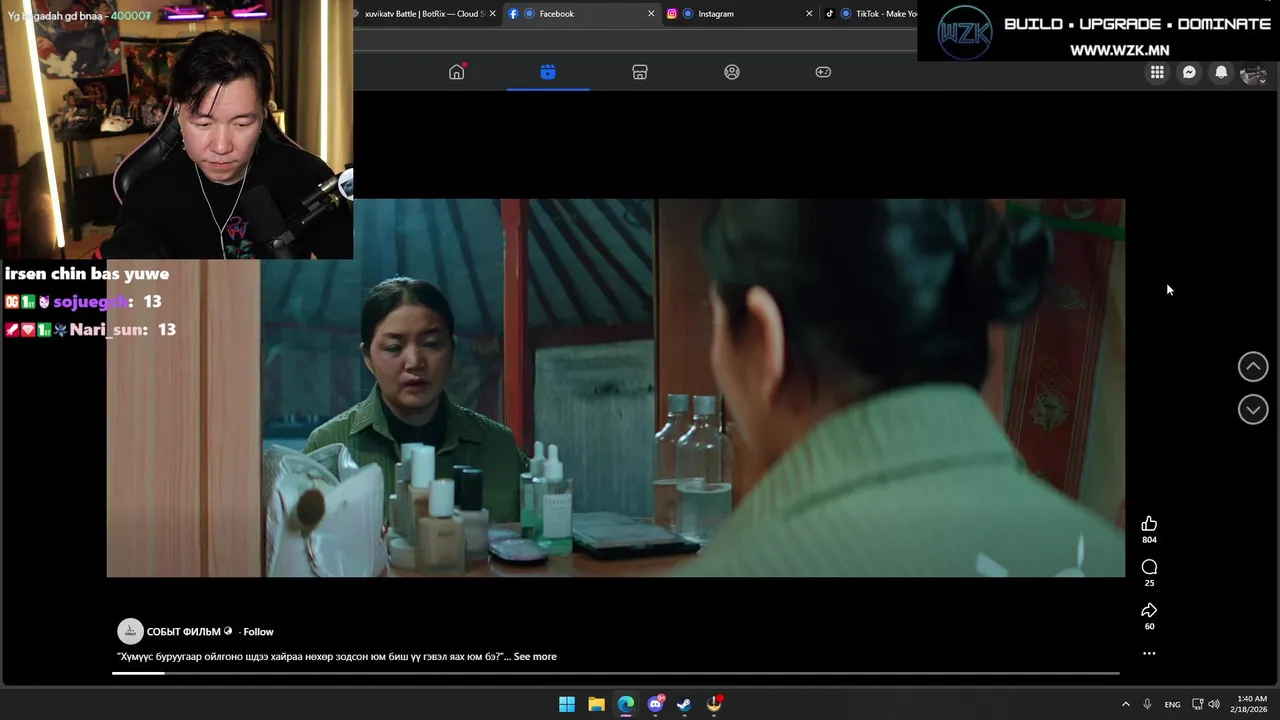Screen dimensions: 1280x720
Task: Switch the ENG input language
Action: [1172, 705]
